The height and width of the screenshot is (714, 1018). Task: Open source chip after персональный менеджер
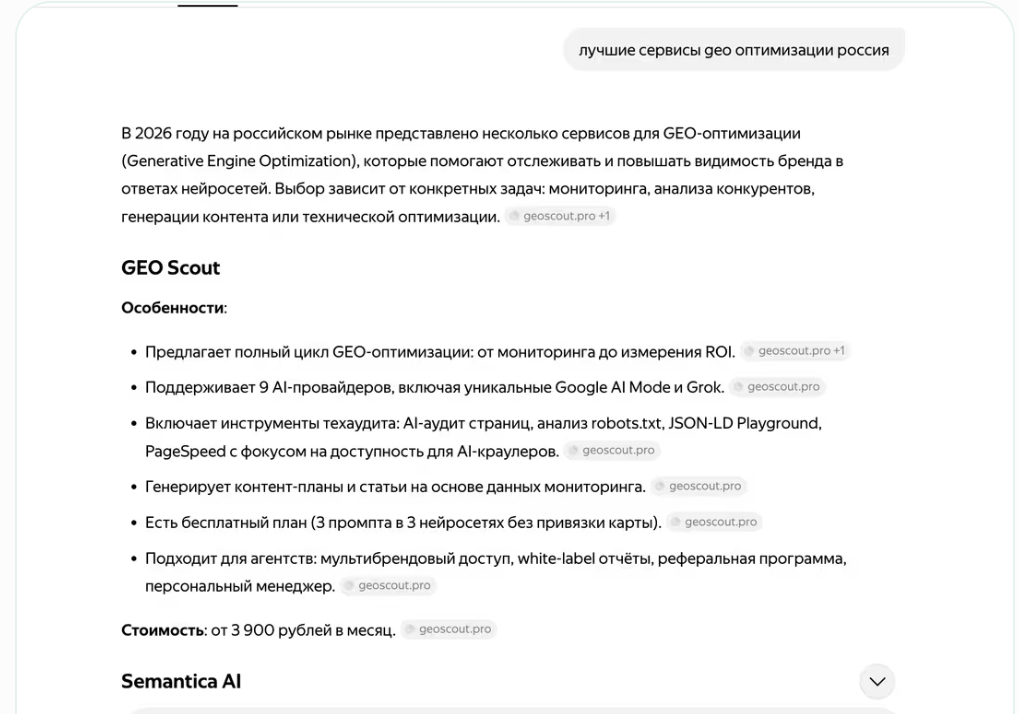(388, 586)
